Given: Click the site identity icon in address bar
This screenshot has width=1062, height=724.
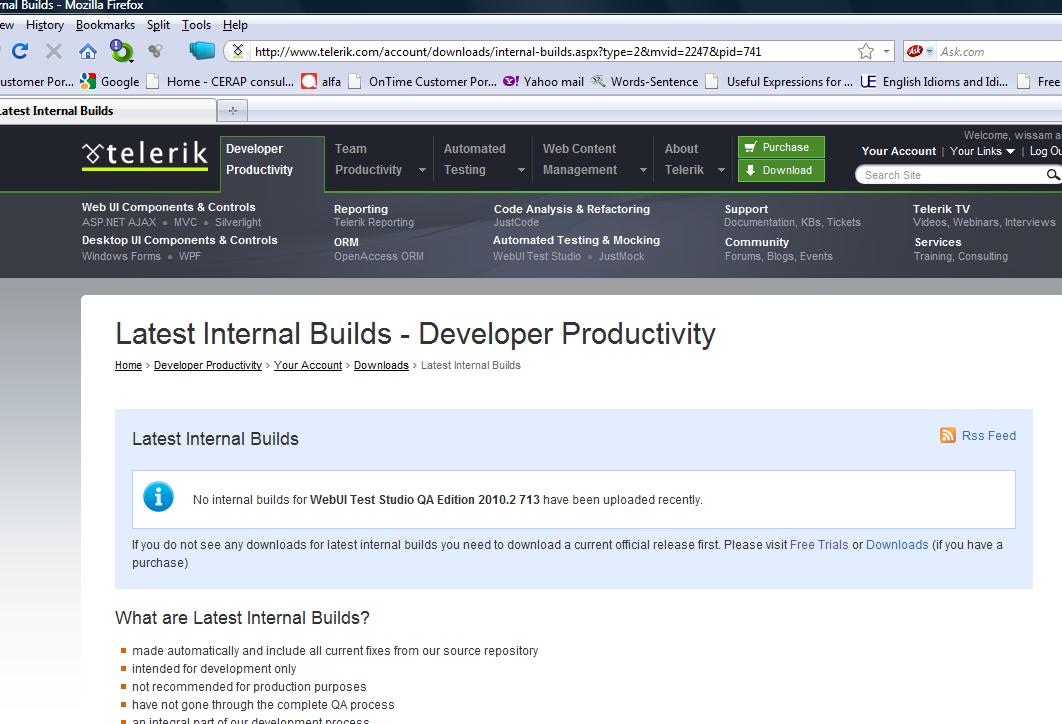Looking at the screenshot, I should [x=237, y=51].
